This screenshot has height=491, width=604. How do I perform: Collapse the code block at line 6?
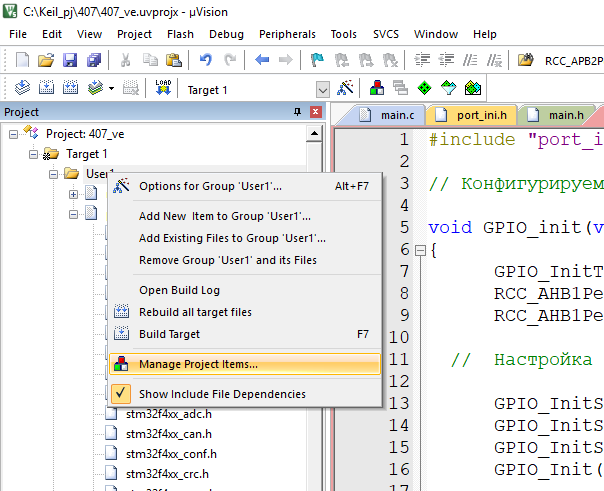point(420,251)
